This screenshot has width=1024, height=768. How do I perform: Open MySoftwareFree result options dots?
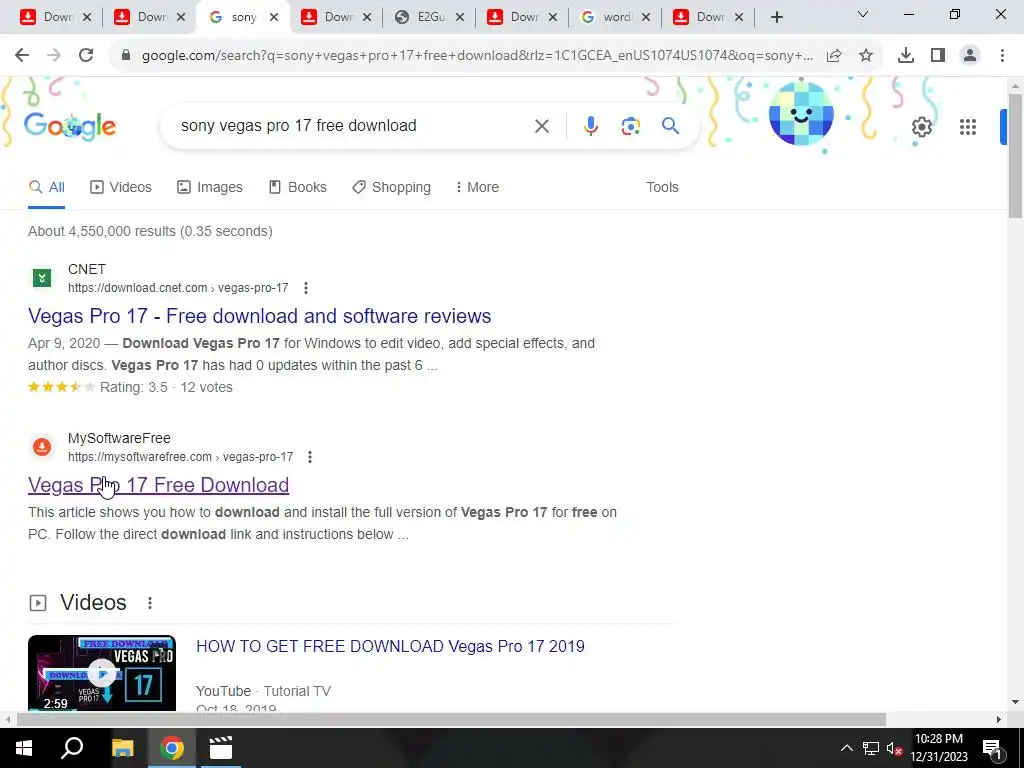310,457
